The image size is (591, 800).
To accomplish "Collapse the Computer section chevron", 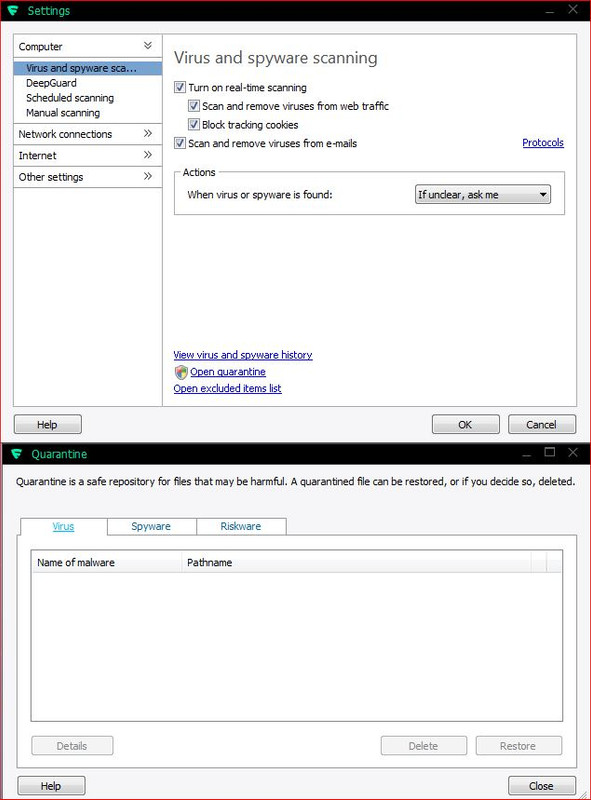I will click(x=147, y=46).
